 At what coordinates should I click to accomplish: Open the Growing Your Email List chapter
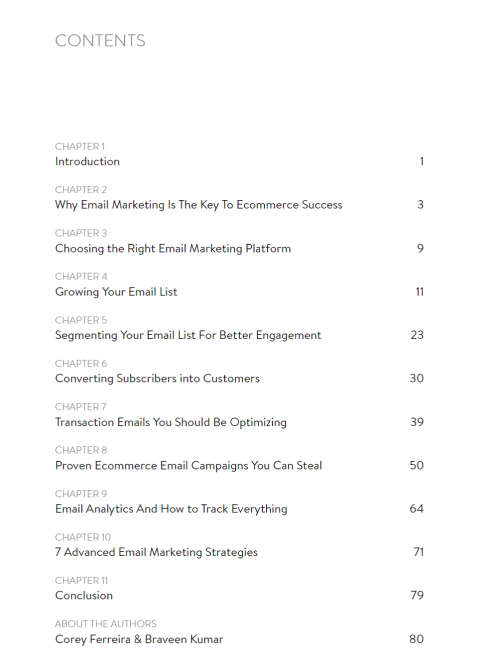116,292
